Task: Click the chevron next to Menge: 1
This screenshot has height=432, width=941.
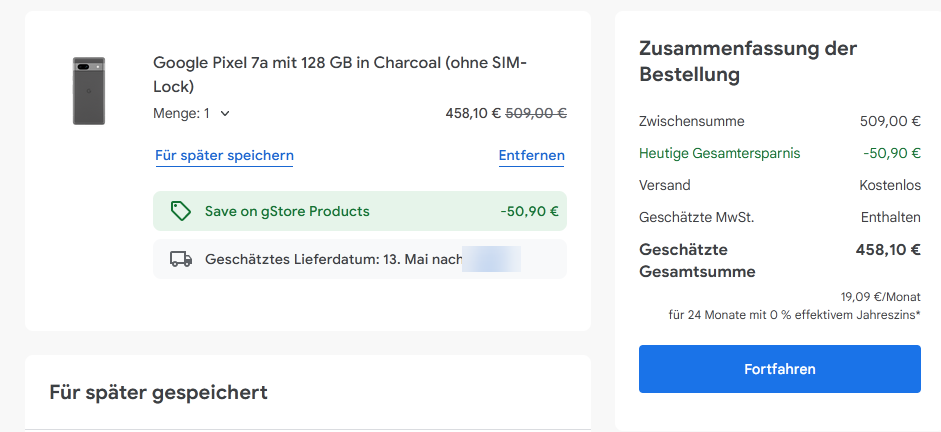Action: 224,113
